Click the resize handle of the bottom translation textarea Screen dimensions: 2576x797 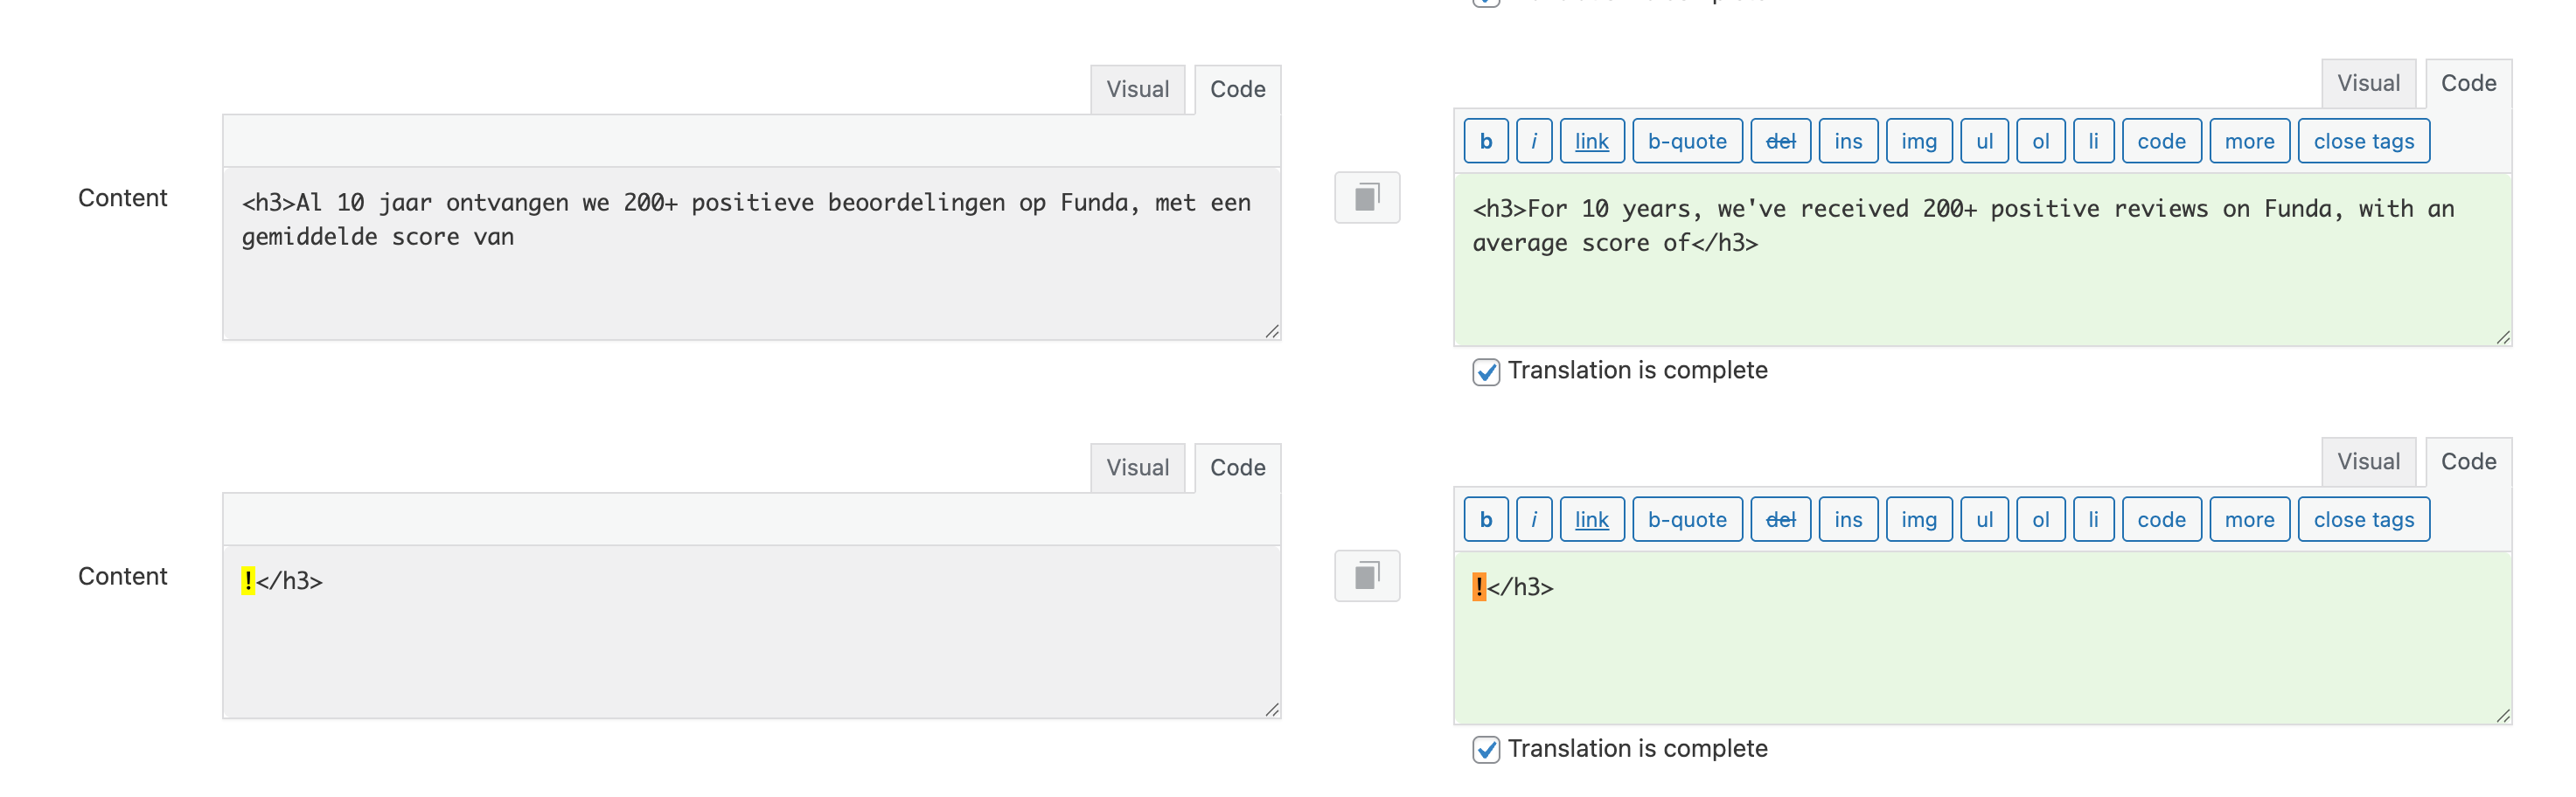pyautogui.click(x=2503, y=715)
